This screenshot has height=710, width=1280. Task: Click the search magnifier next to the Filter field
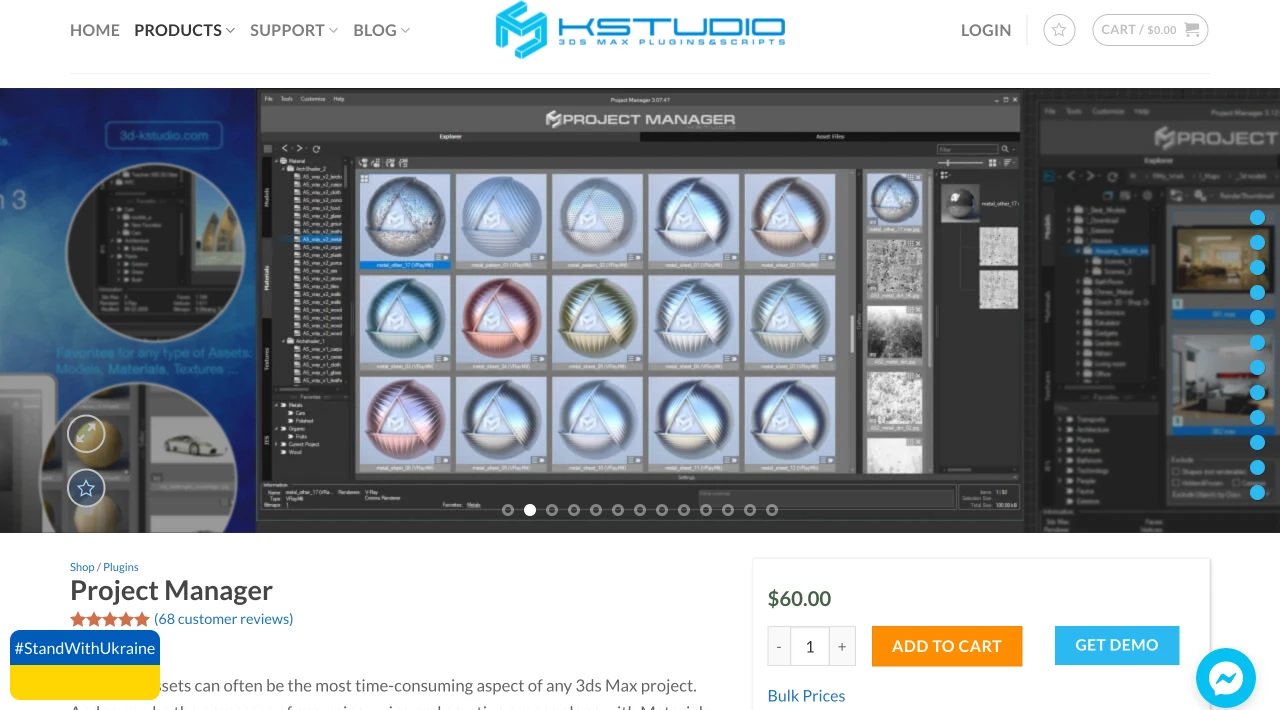pyautogui.click(x=1004, y=149)
